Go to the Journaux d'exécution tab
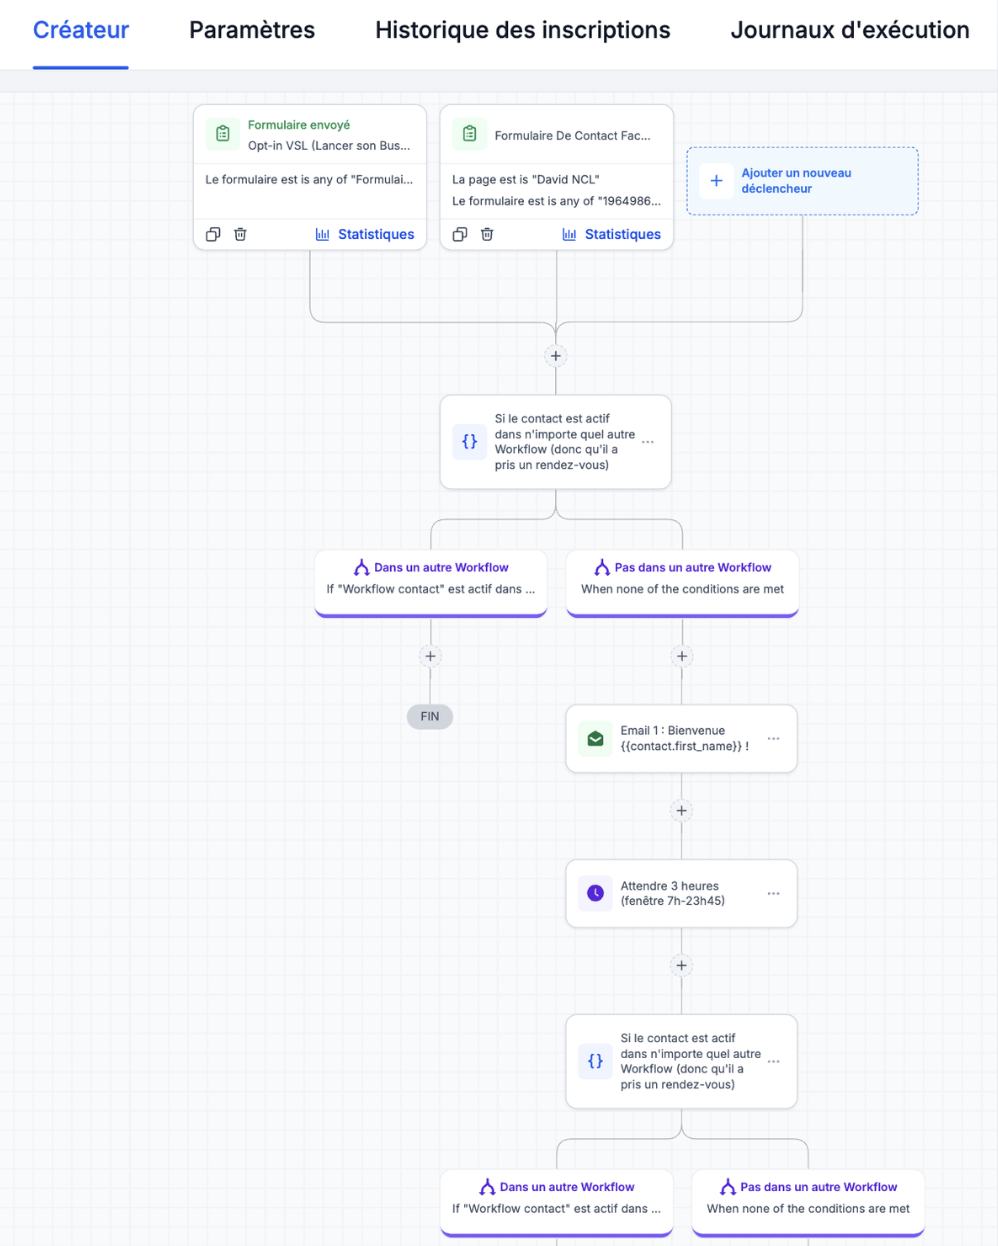 tap(850, 30)
